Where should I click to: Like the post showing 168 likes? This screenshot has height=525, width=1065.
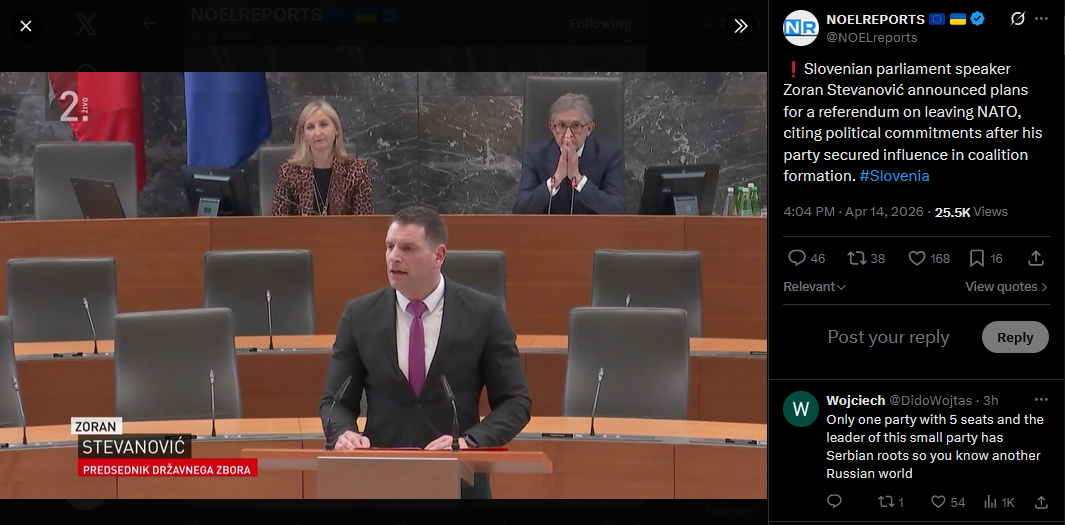pos(929,258)
